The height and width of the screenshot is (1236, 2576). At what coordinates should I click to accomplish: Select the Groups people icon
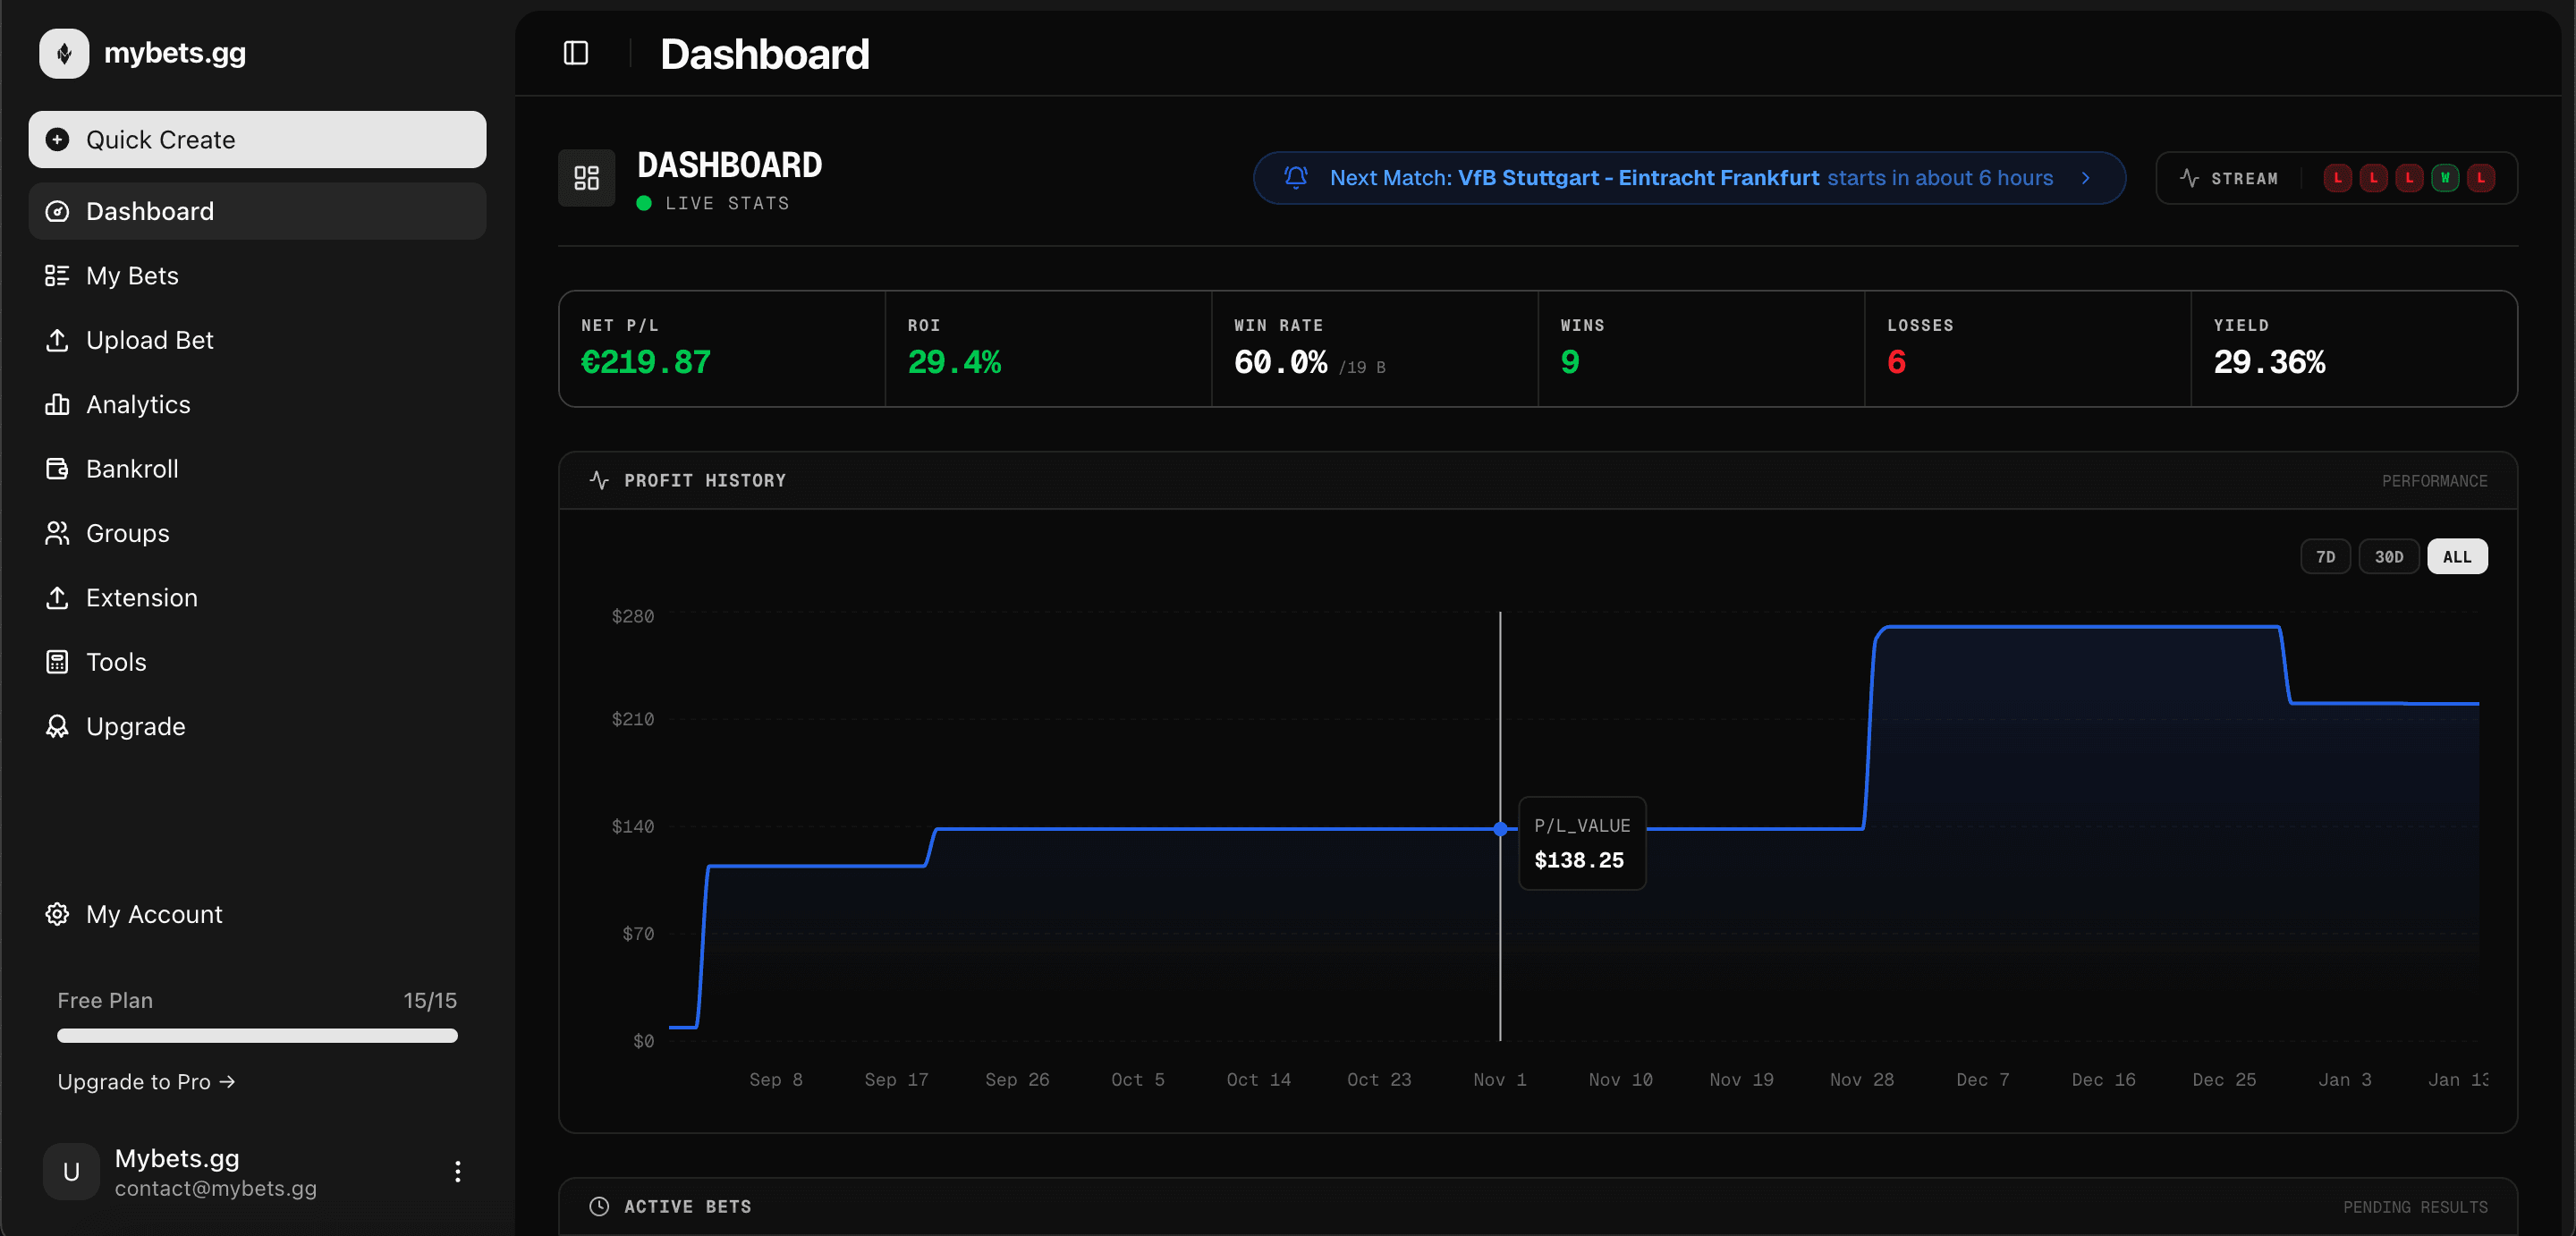tap(58, 533)
